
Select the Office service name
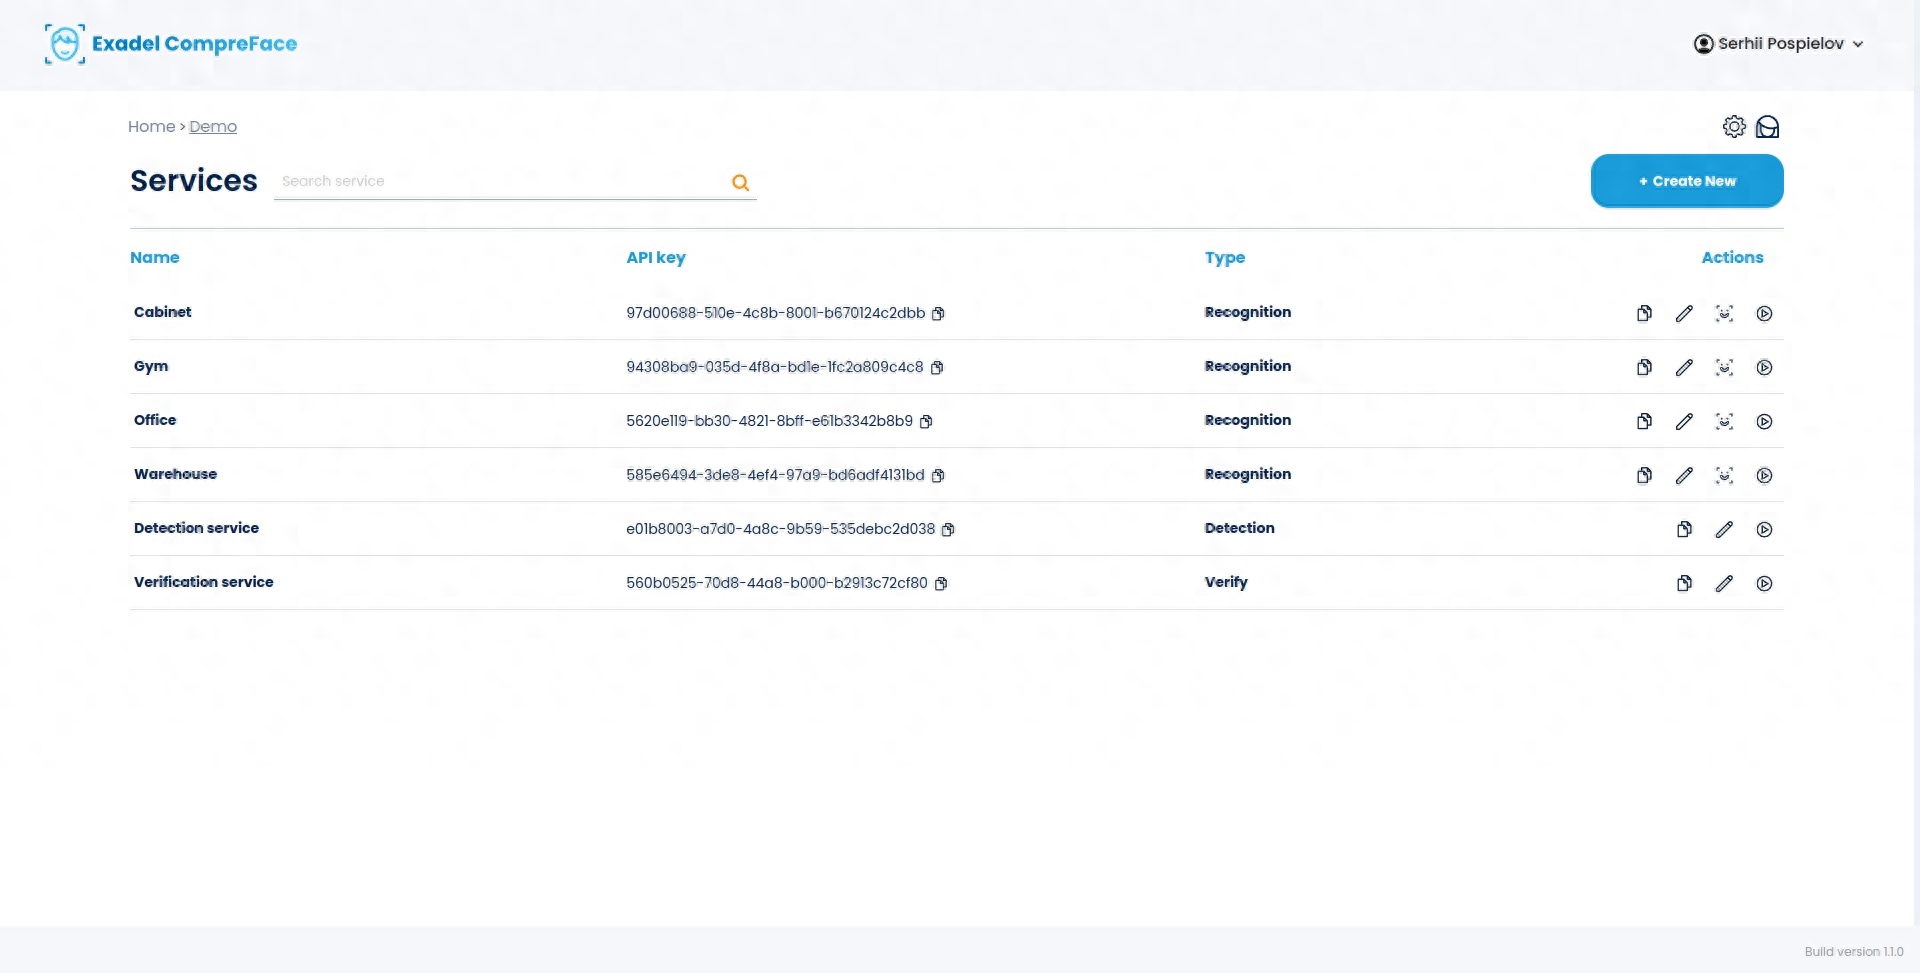(155, 420)
